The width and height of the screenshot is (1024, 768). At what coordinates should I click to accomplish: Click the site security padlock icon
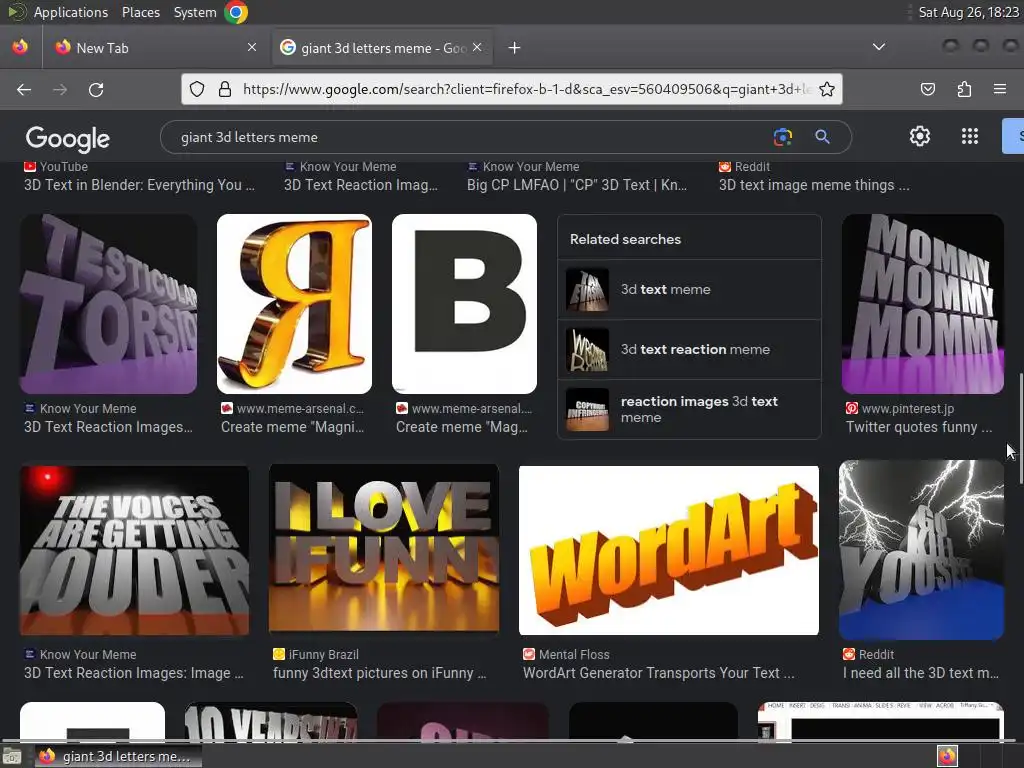click(x=225, y=89)
